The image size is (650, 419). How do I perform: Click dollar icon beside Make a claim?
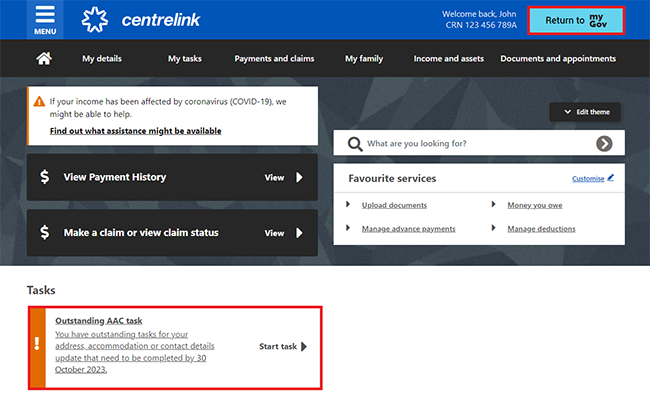(44, 233)
